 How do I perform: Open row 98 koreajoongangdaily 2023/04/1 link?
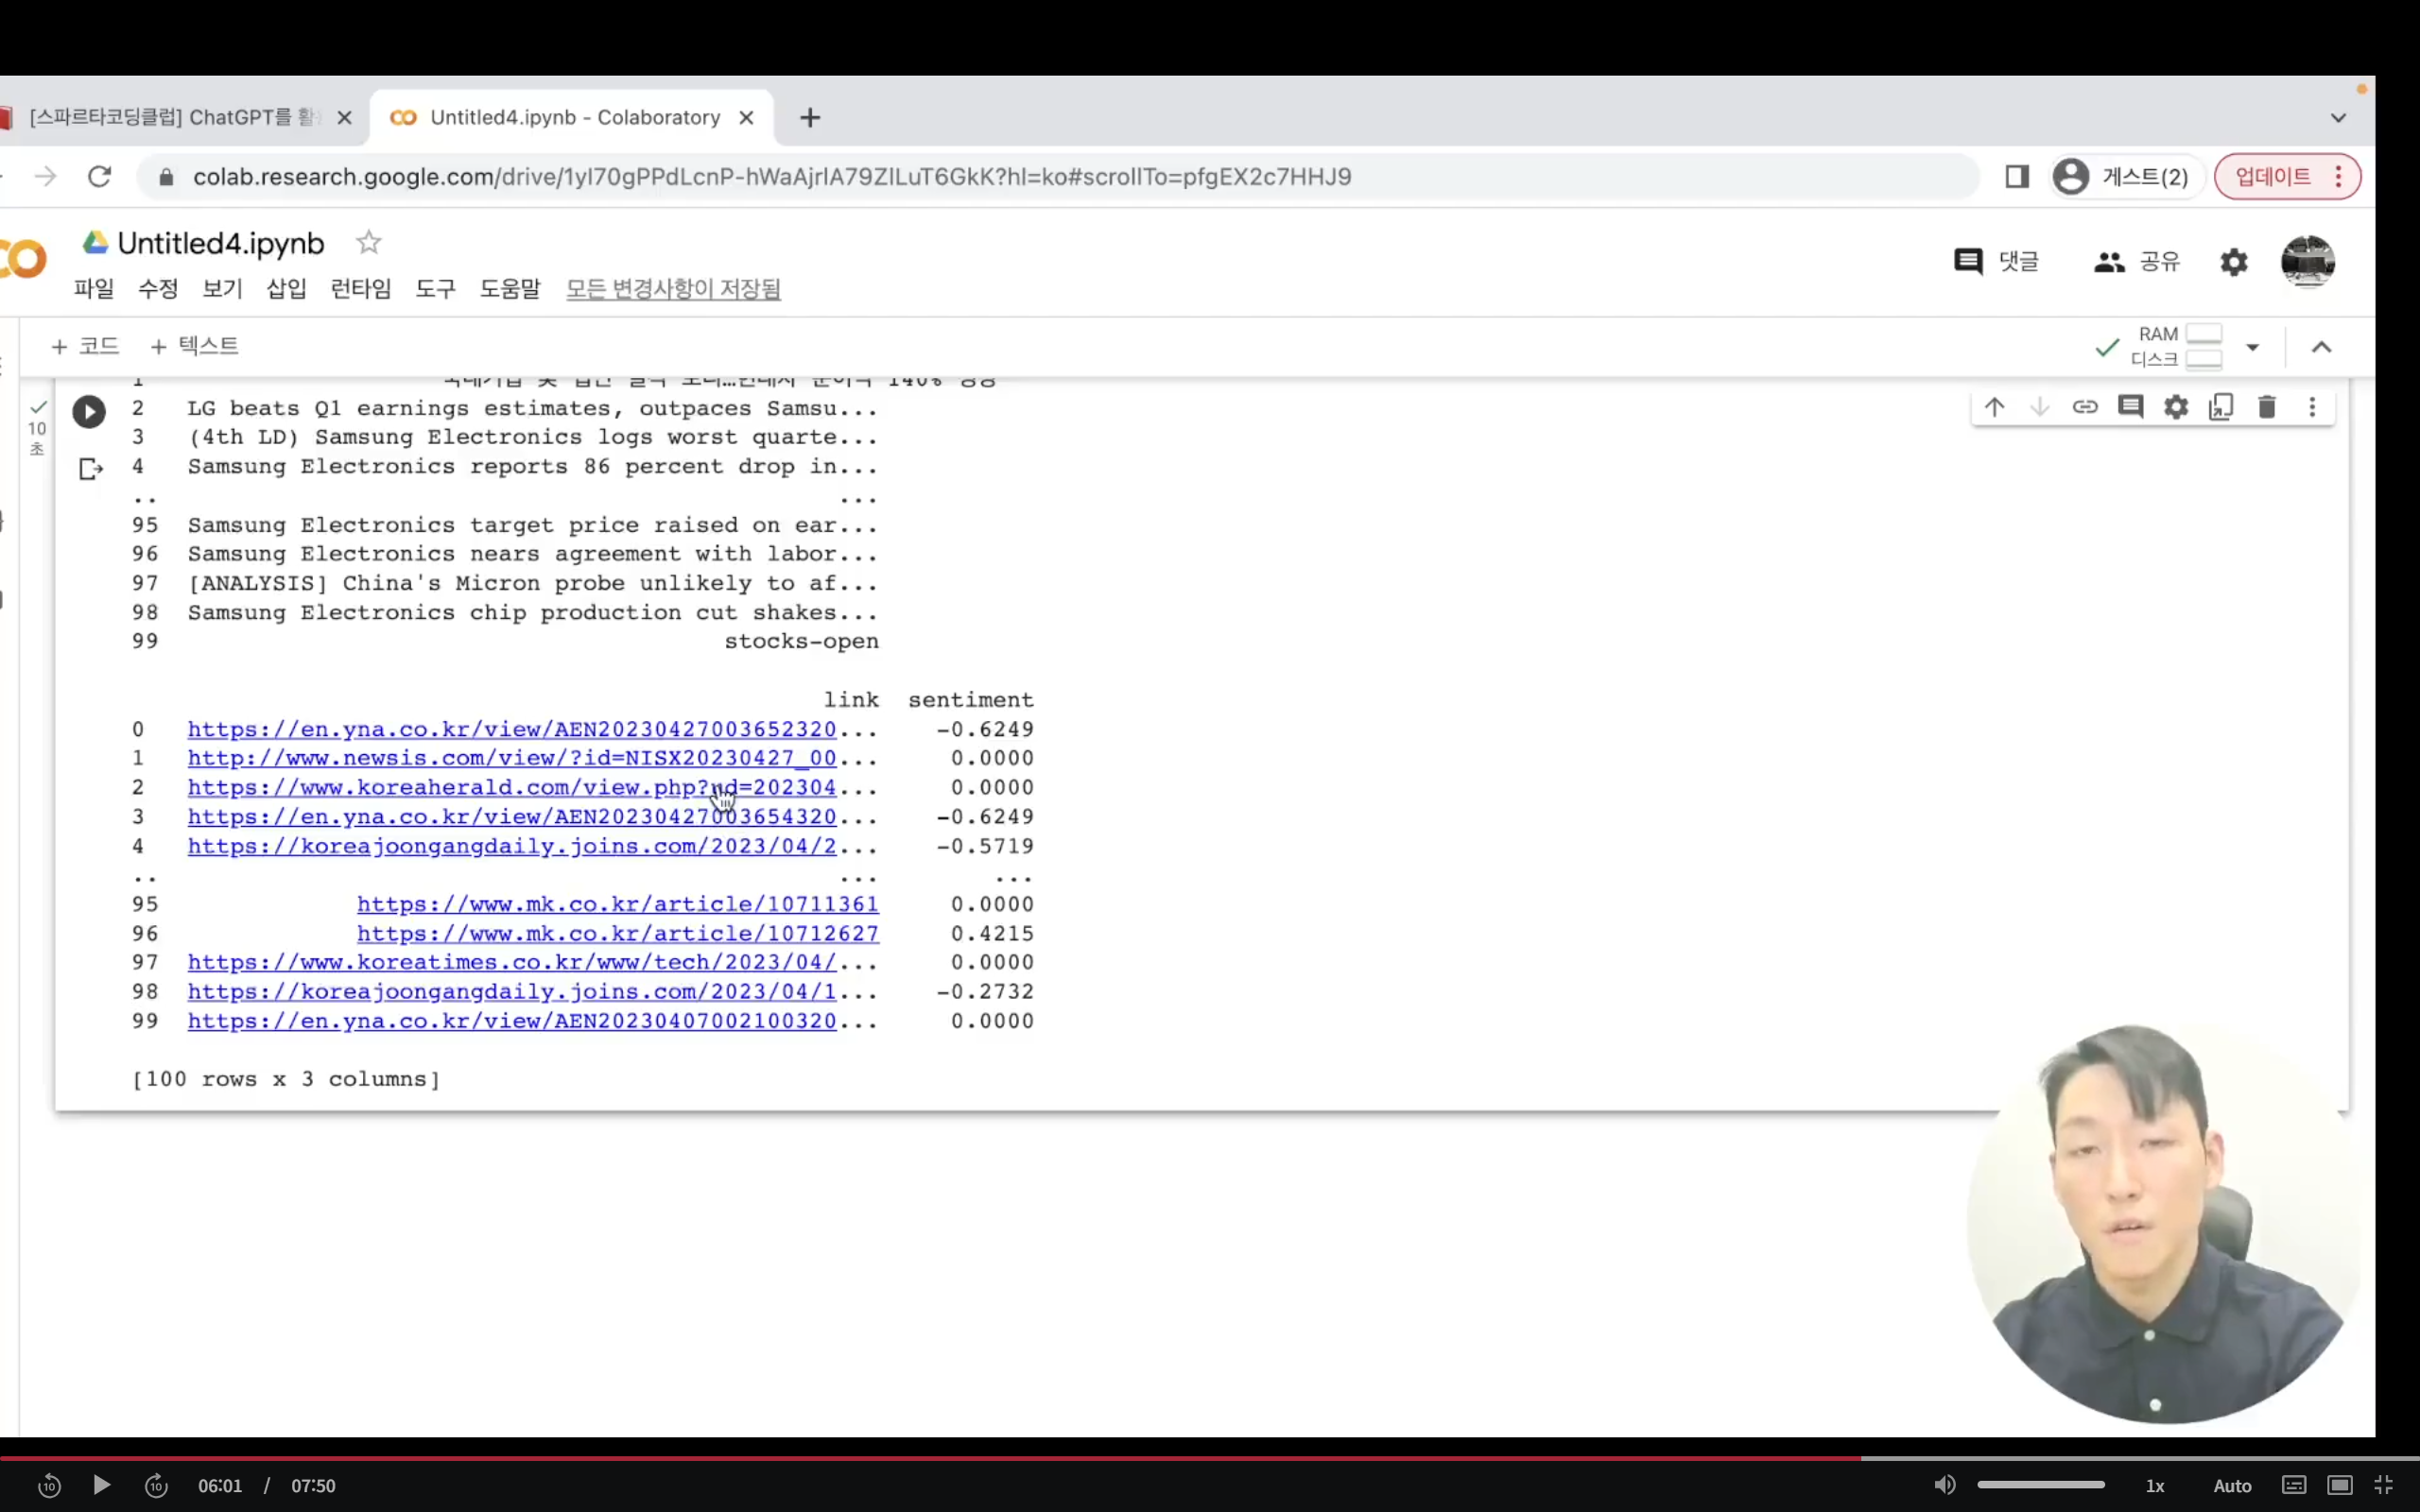click(512, 991)
